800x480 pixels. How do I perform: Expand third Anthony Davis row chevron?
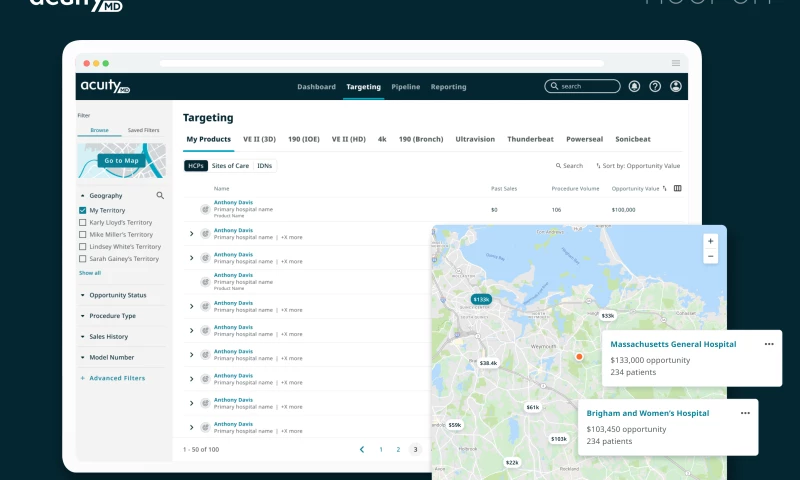click(192, 258)
